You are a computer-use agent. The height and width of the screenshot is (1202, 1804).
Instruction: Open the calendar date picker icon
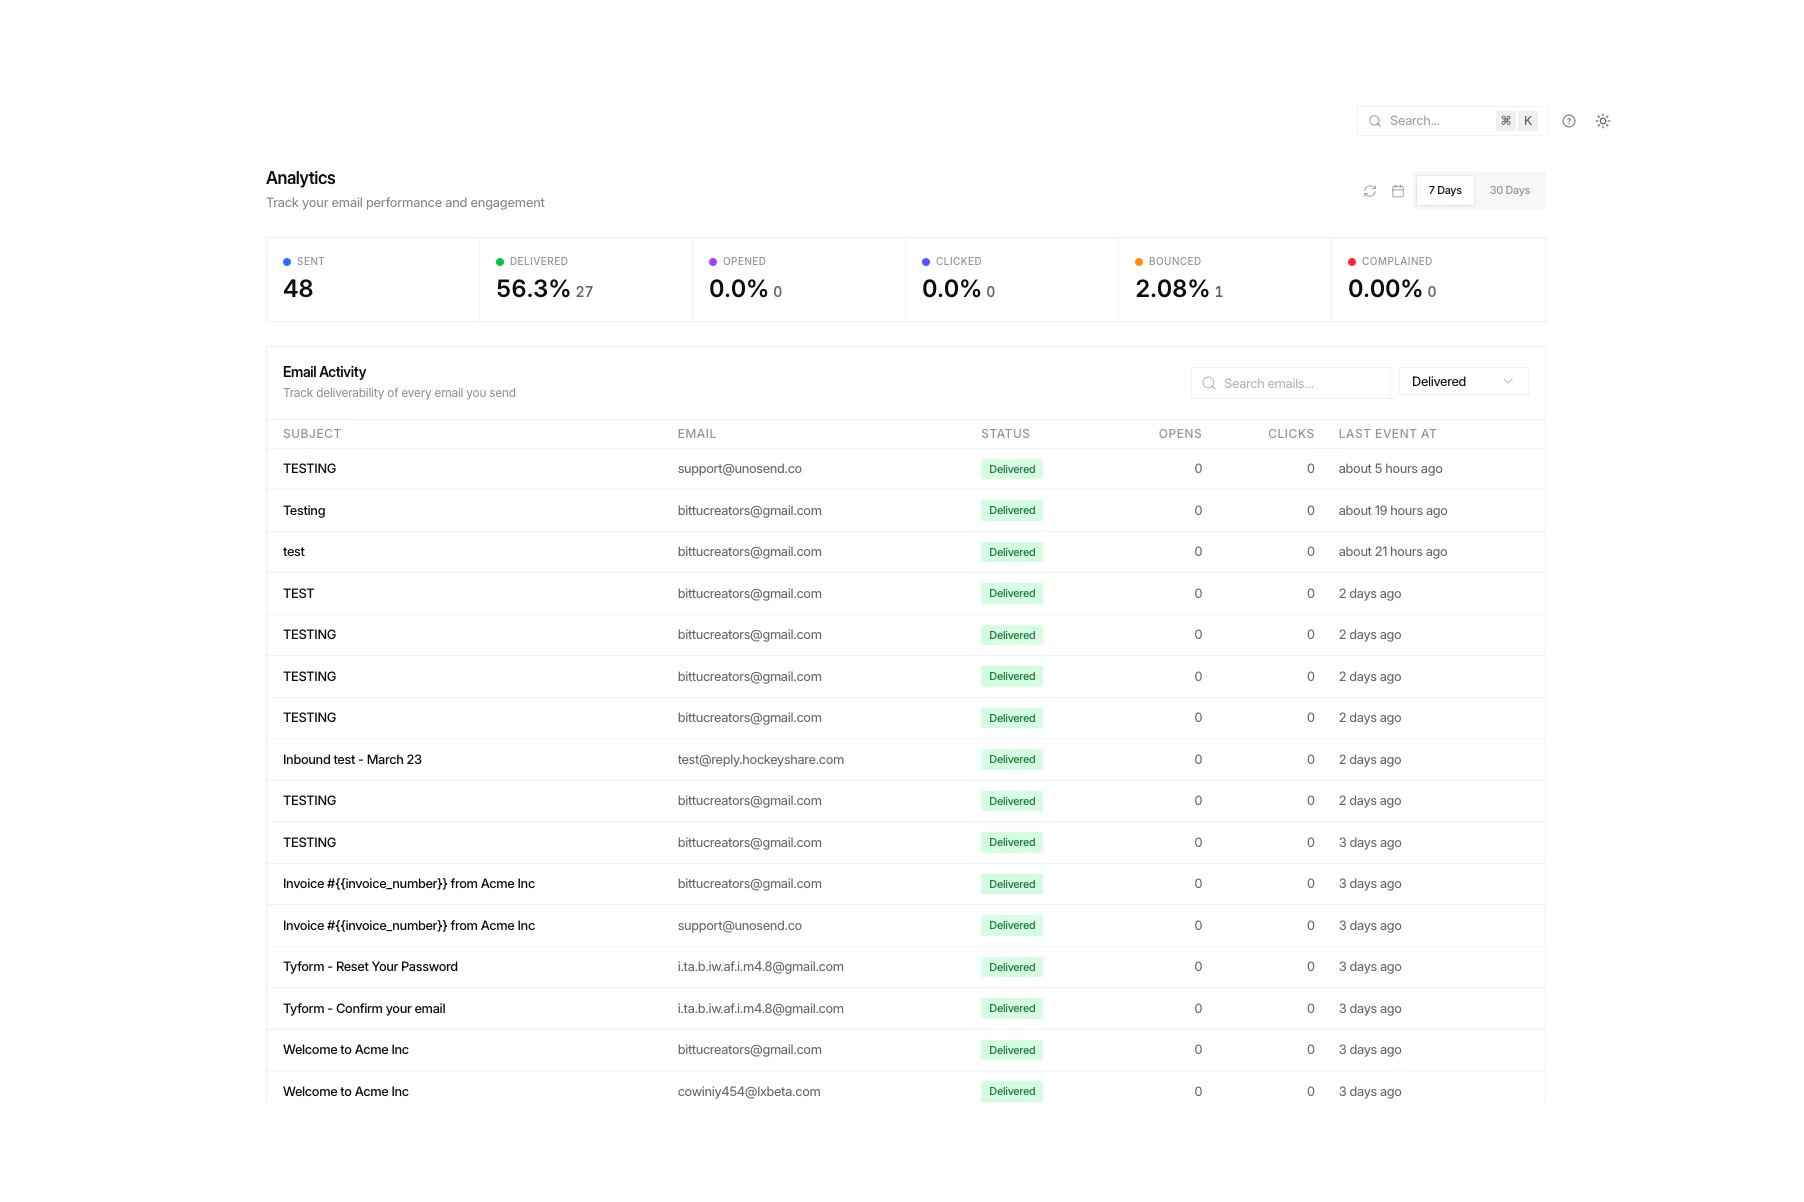1398,190
